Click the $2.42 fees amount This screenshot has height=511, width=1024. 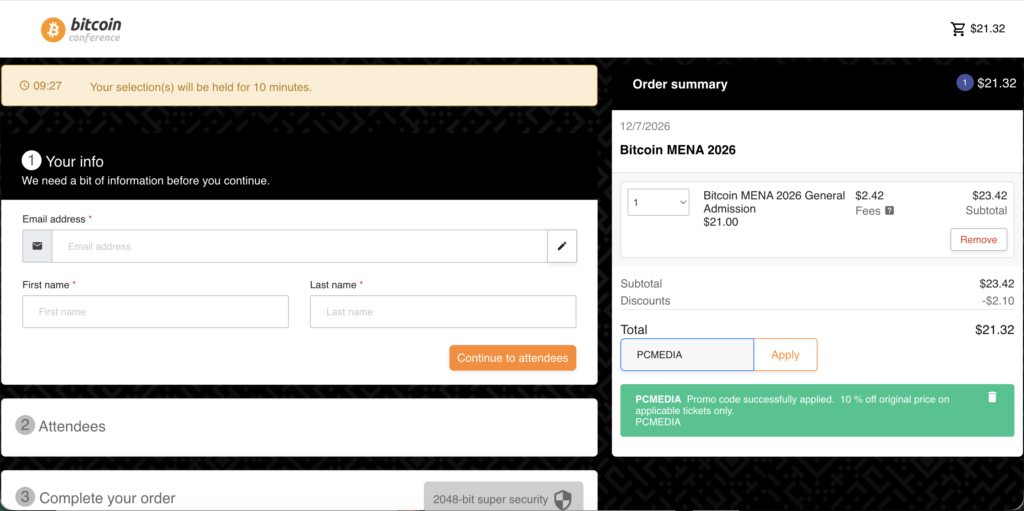tap(869, 195)
